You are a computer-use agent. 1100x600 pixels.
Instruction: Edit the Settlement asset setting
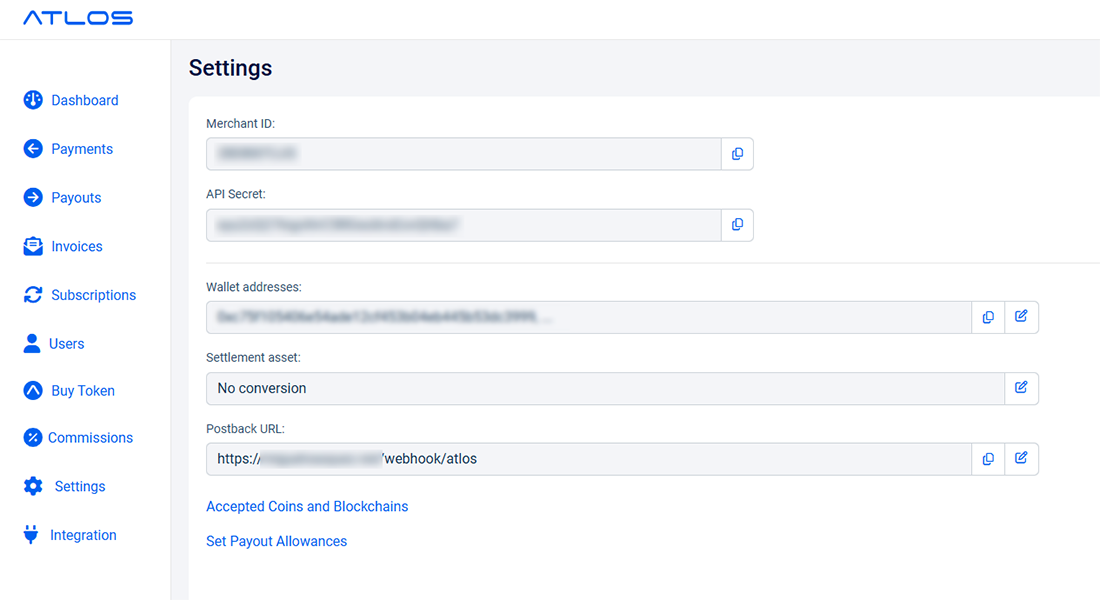[x=1021, y=388]
